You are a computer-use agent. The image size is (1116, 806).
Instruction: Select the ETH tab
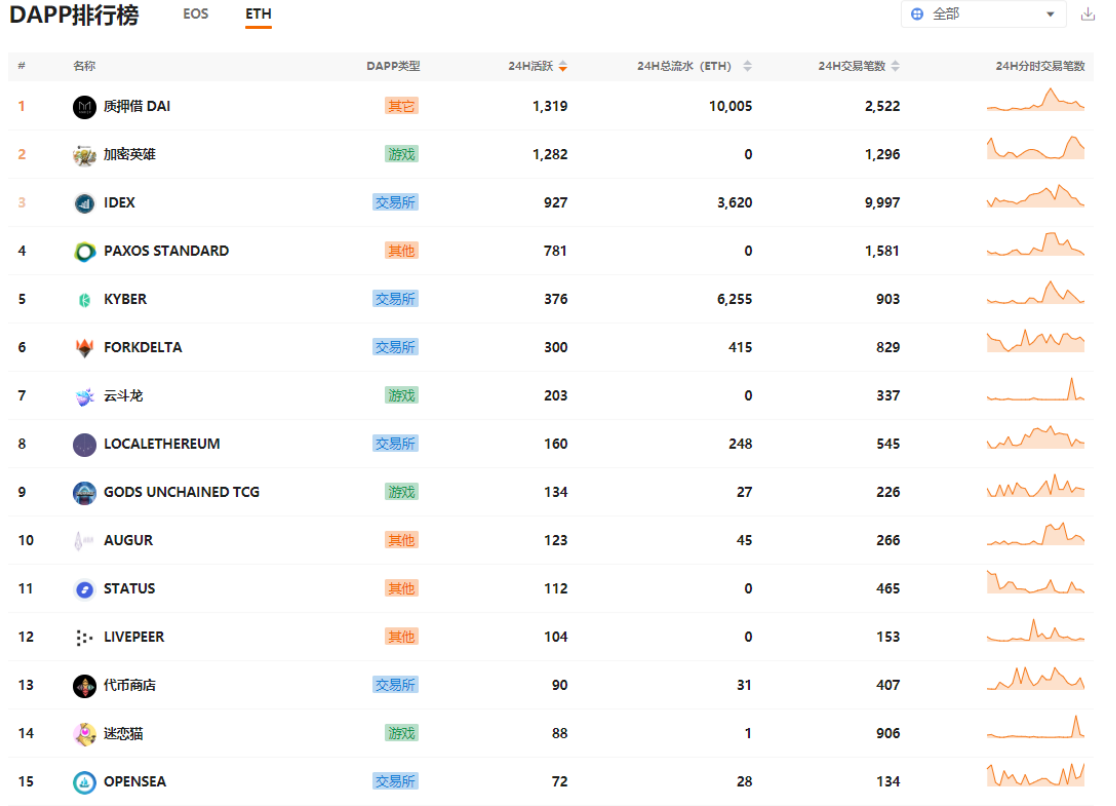click(258, 14)
